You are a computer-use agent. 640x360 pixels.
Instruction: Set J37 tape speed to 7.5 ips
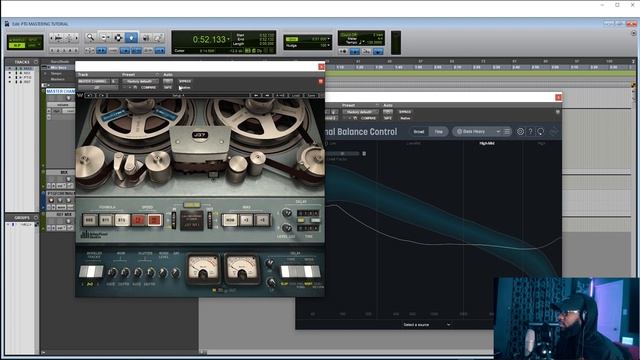(138, 220)
